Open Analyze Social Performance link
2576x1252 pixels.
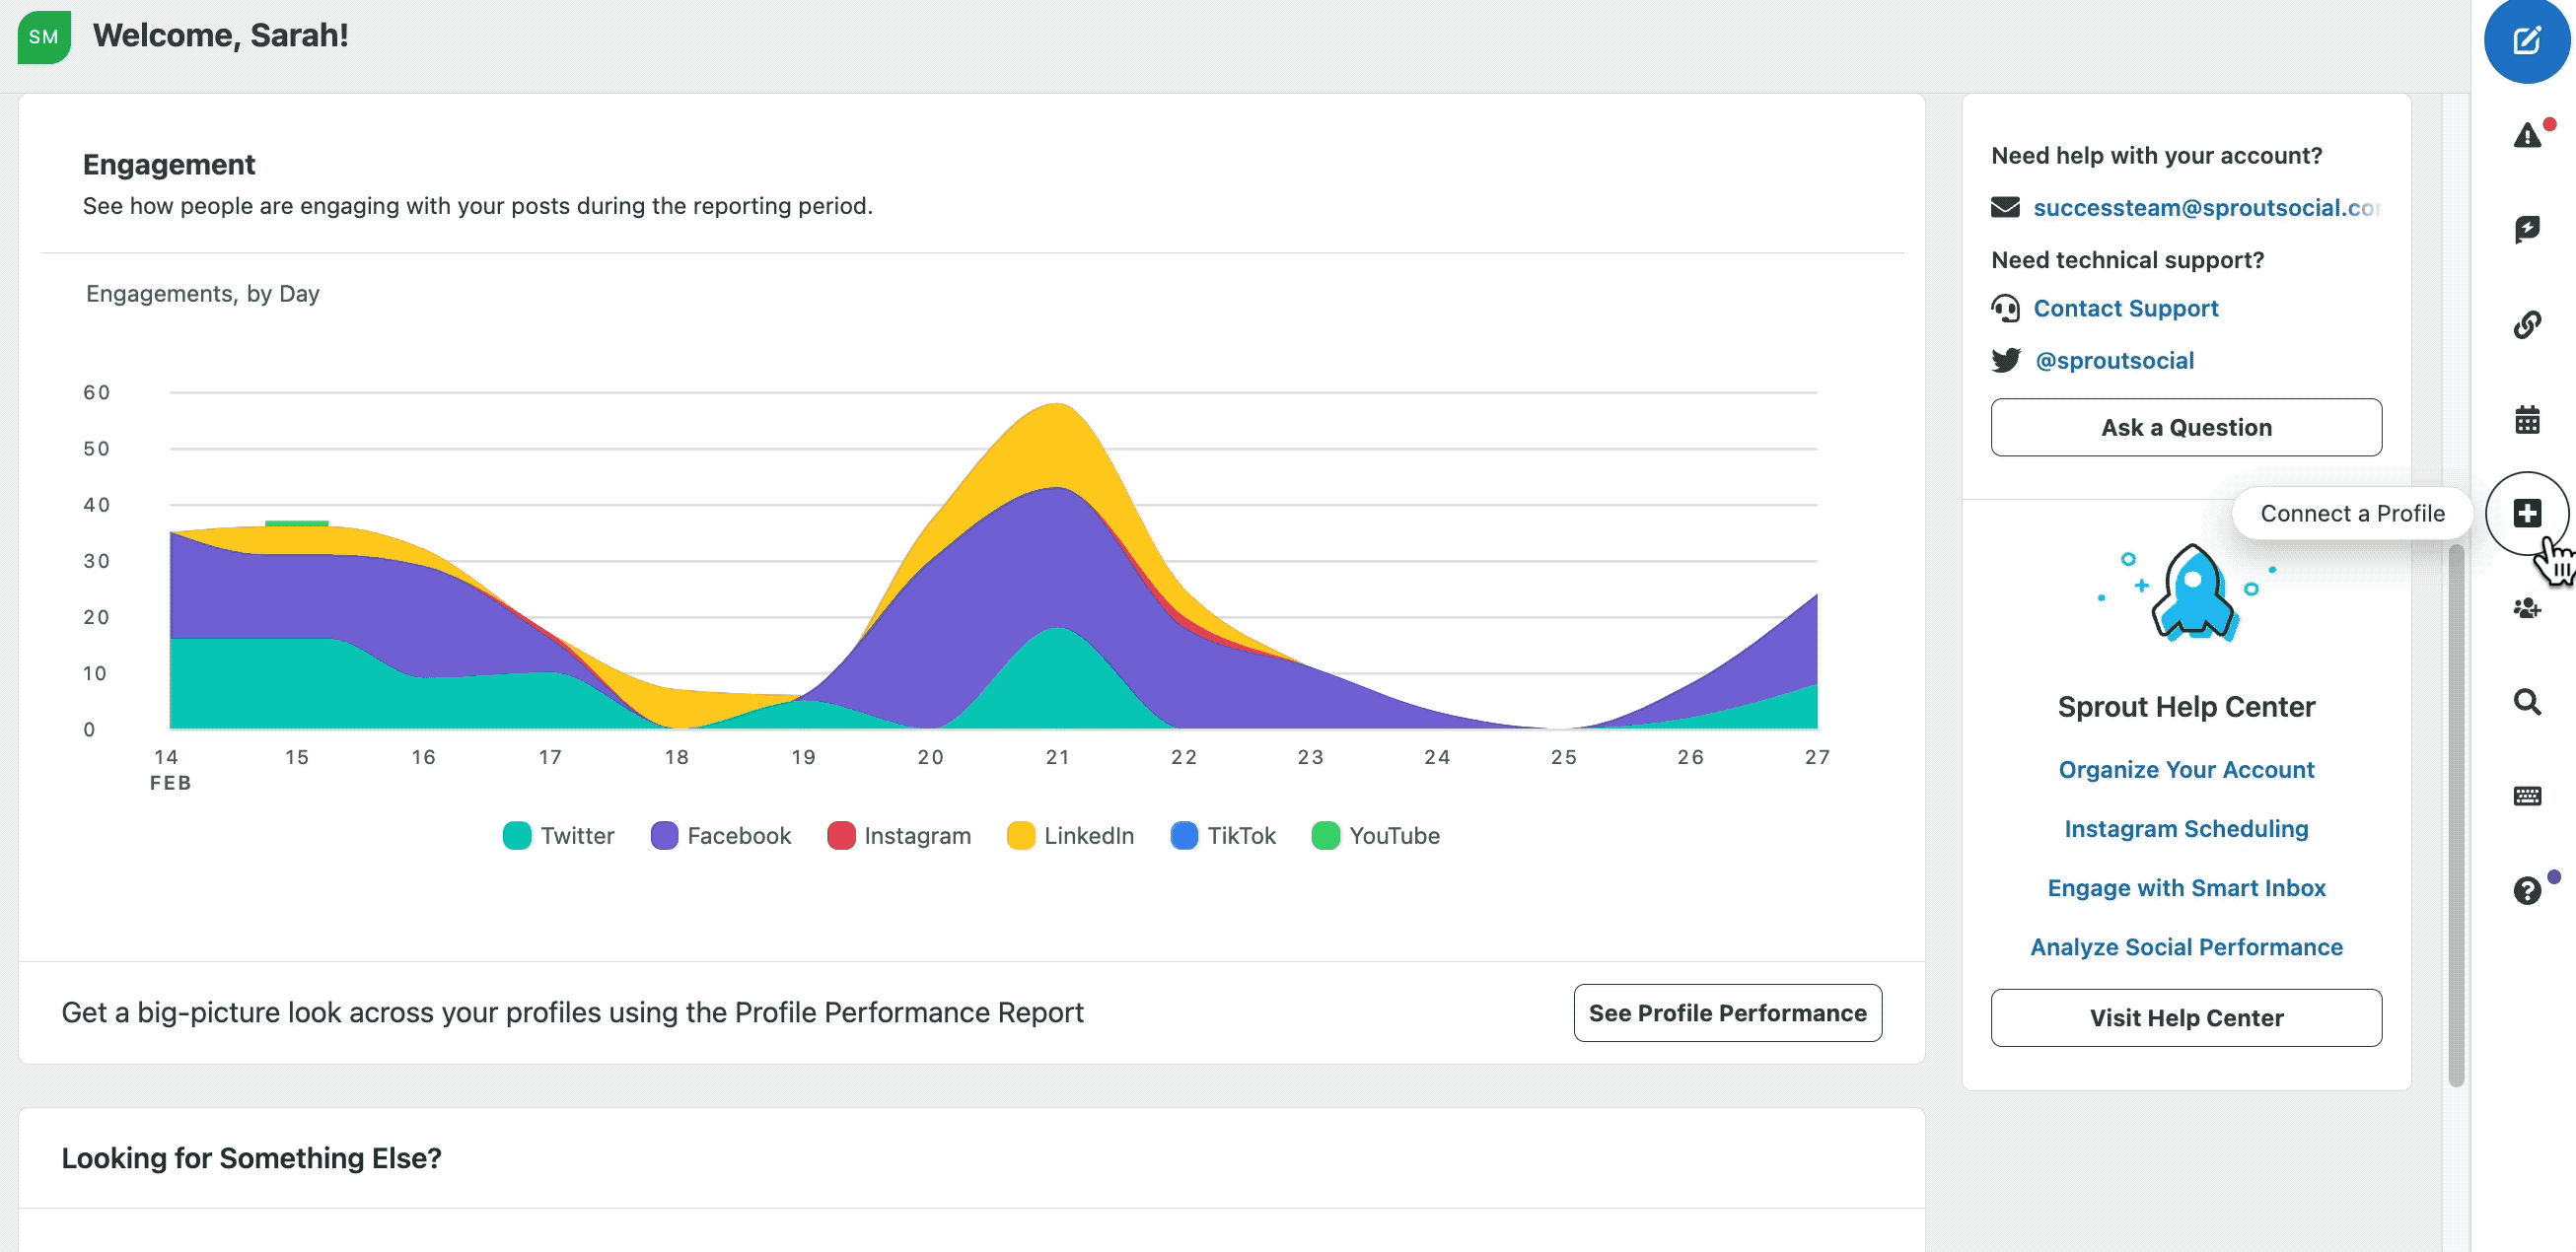2186,946
